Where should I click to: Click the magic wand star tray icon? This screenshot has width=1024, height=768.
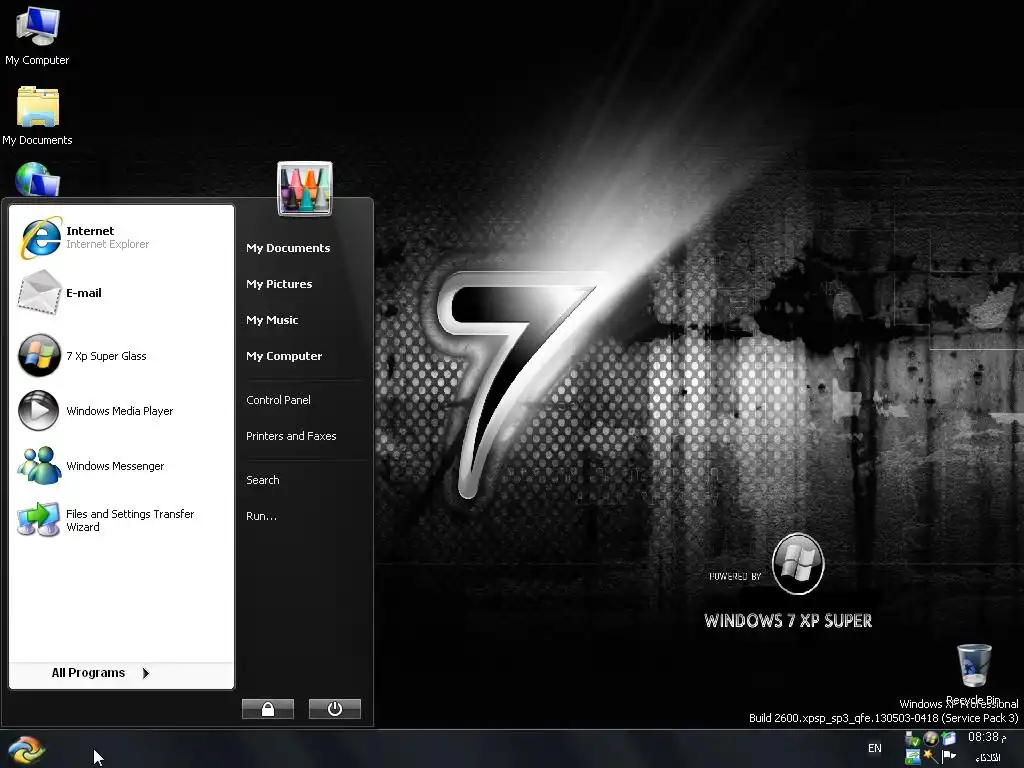tap(931, 756)
